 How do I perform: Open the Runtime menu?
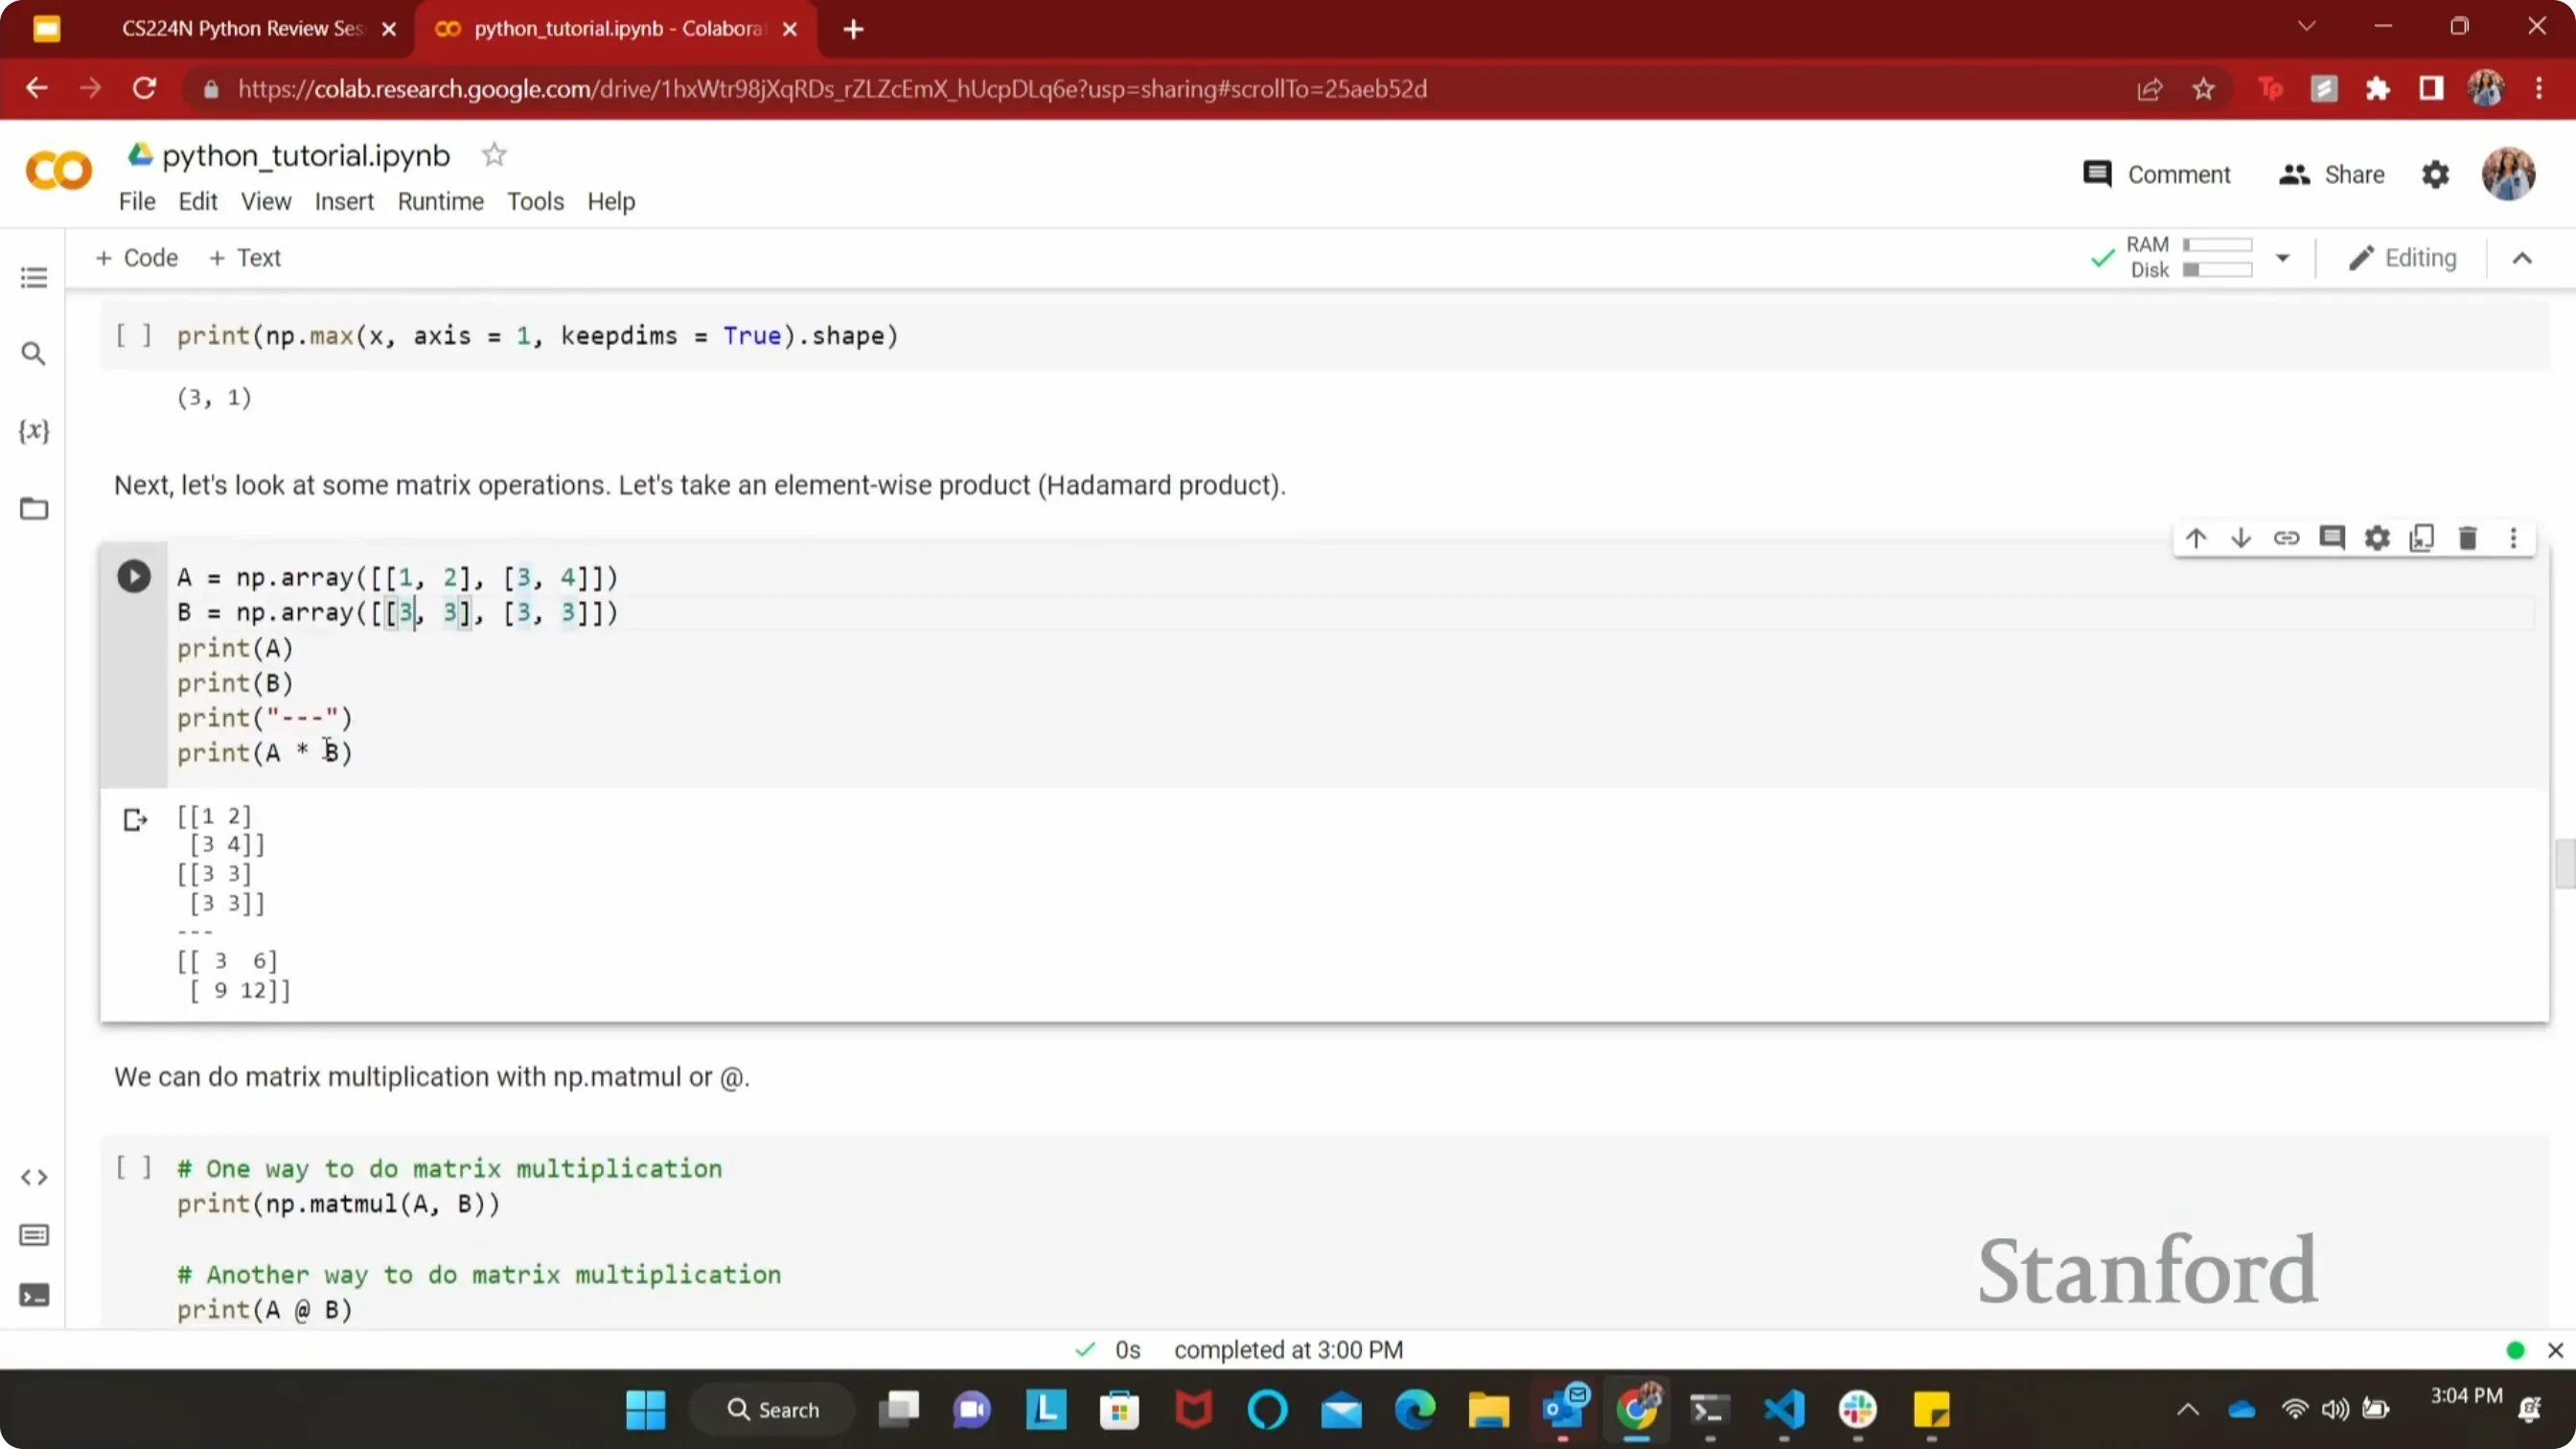pos(441,202)
